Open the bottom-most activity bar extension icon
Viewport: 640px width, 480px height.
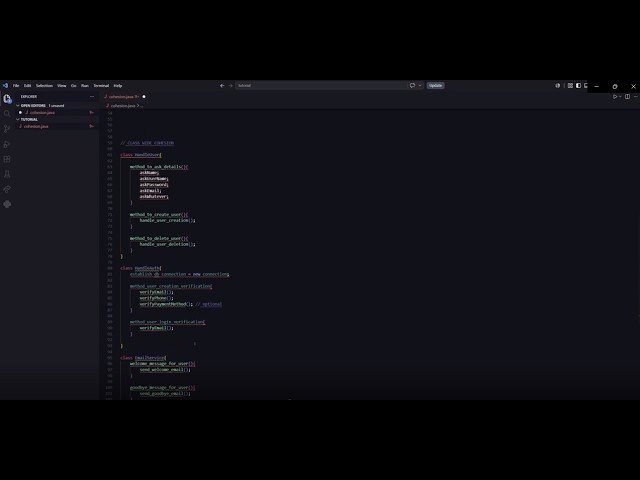(7, 204)
